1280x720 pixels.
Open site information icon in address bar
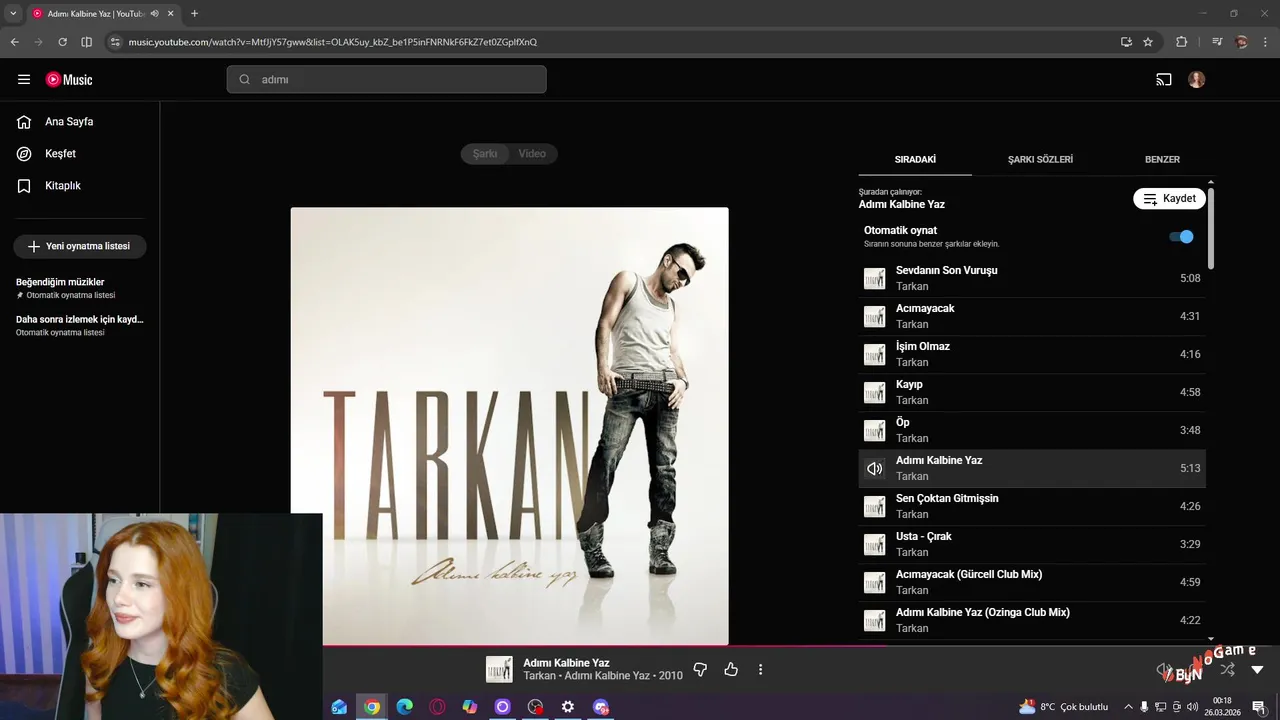115,42
